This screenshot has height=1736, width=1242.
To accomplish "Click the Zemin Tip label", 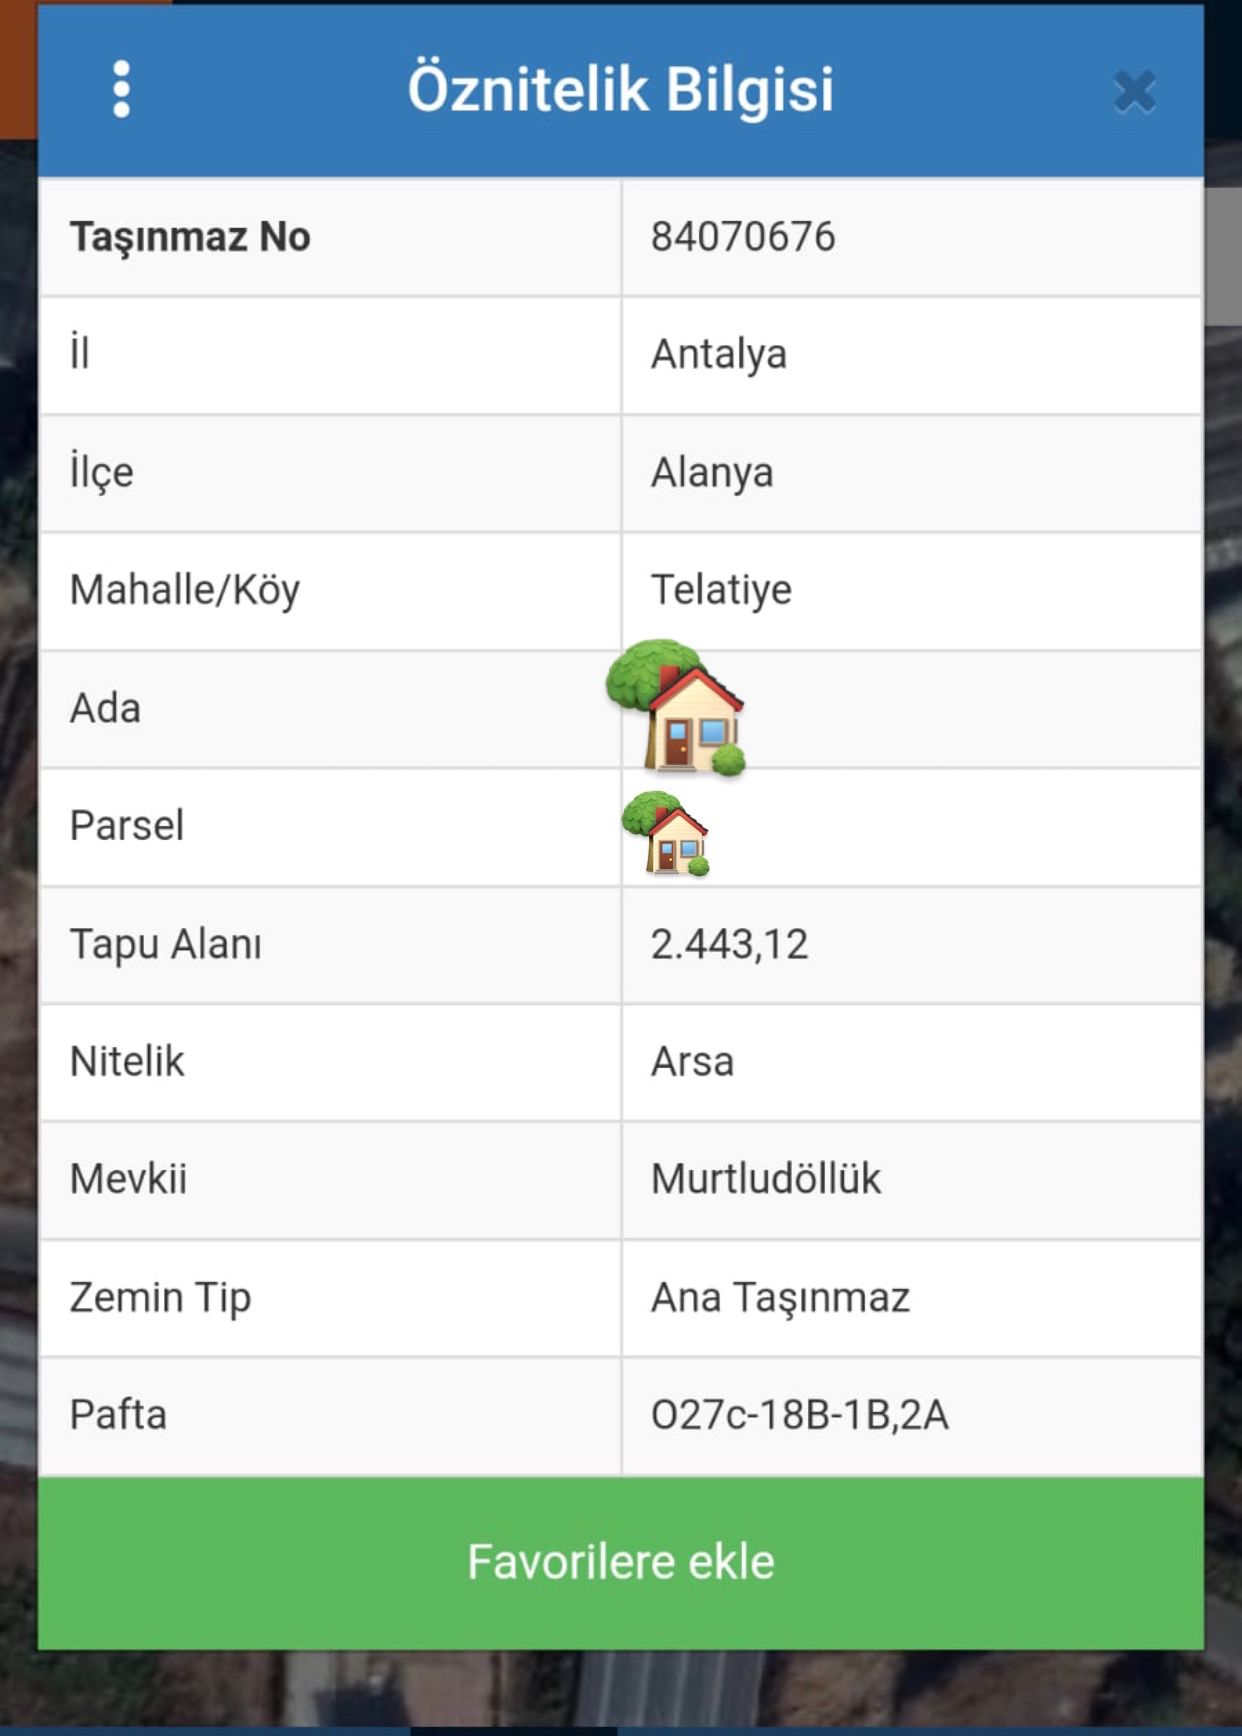I will coord(160,1298).
